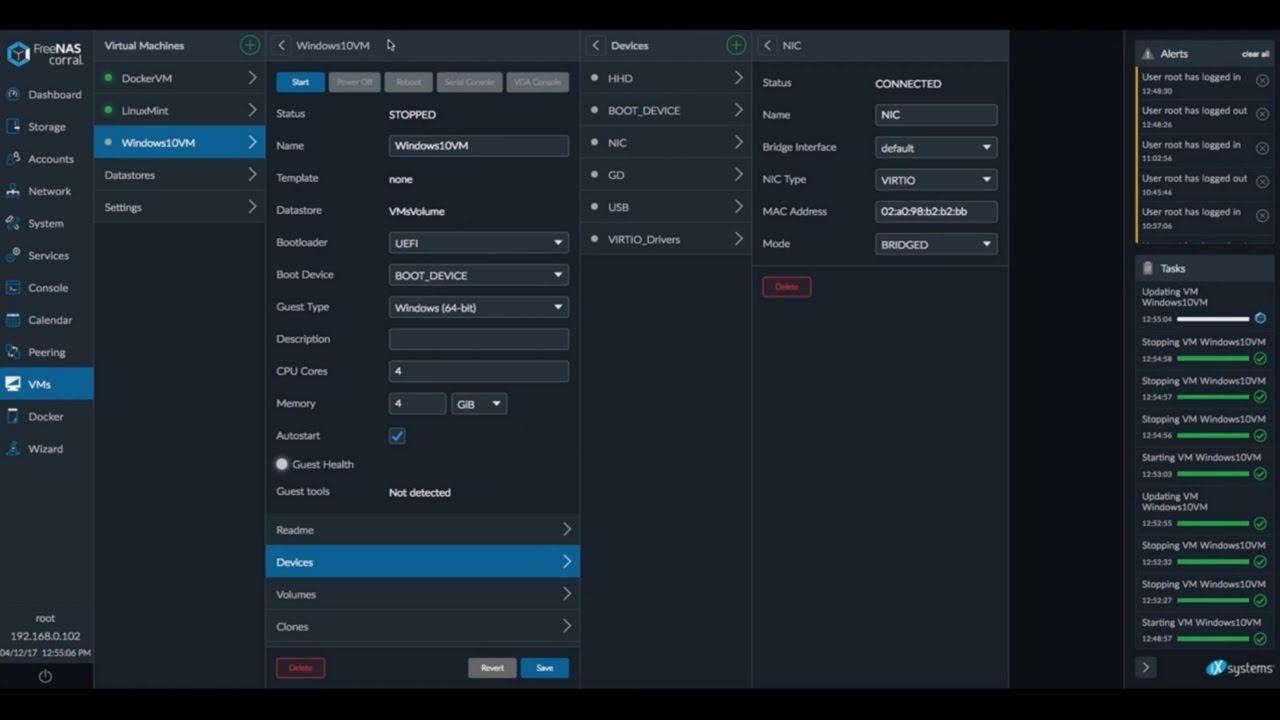Open the Network sidebar icon
This screenshot has width=1280, height=720.
coord(13,190)
